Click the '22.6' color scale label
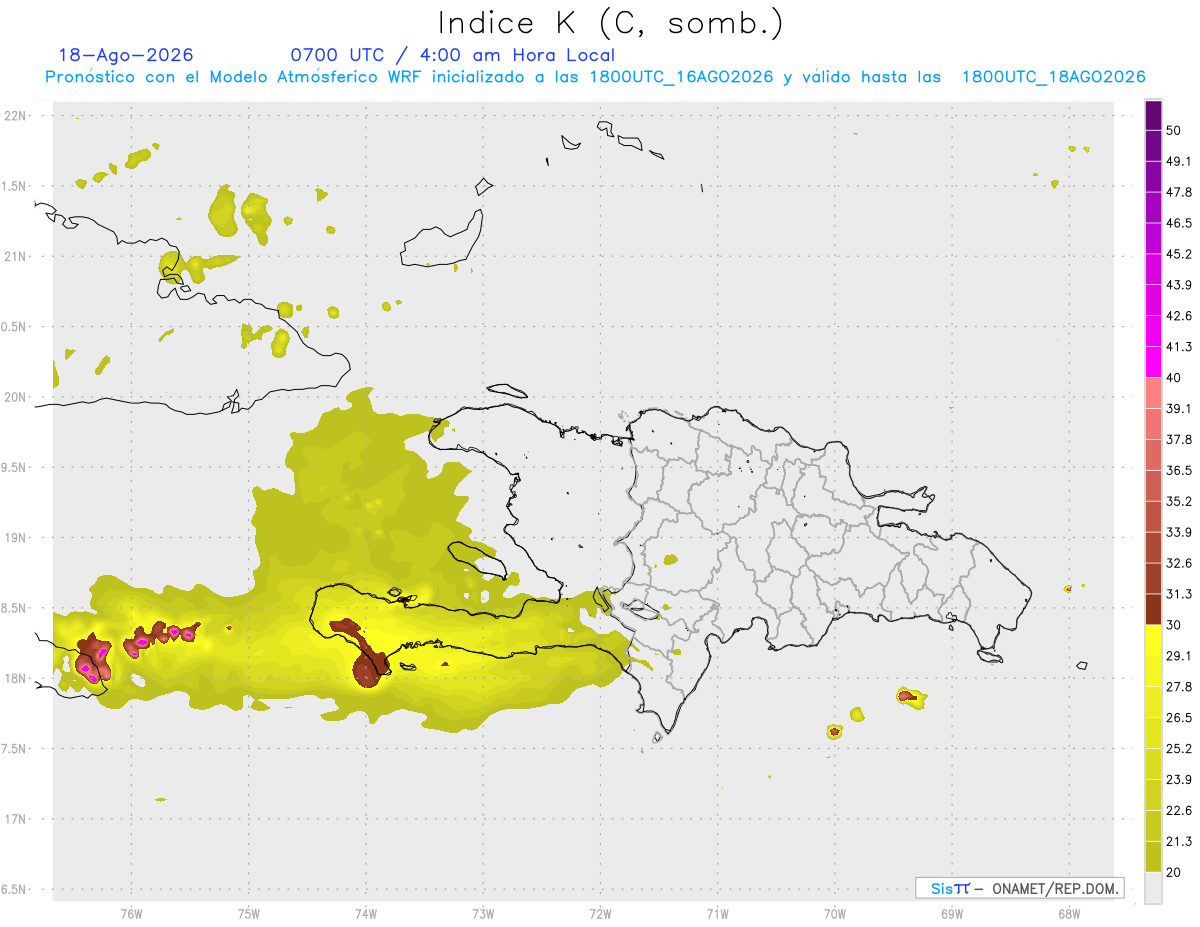1200x927 pixels. click(x=1179, y=811)
